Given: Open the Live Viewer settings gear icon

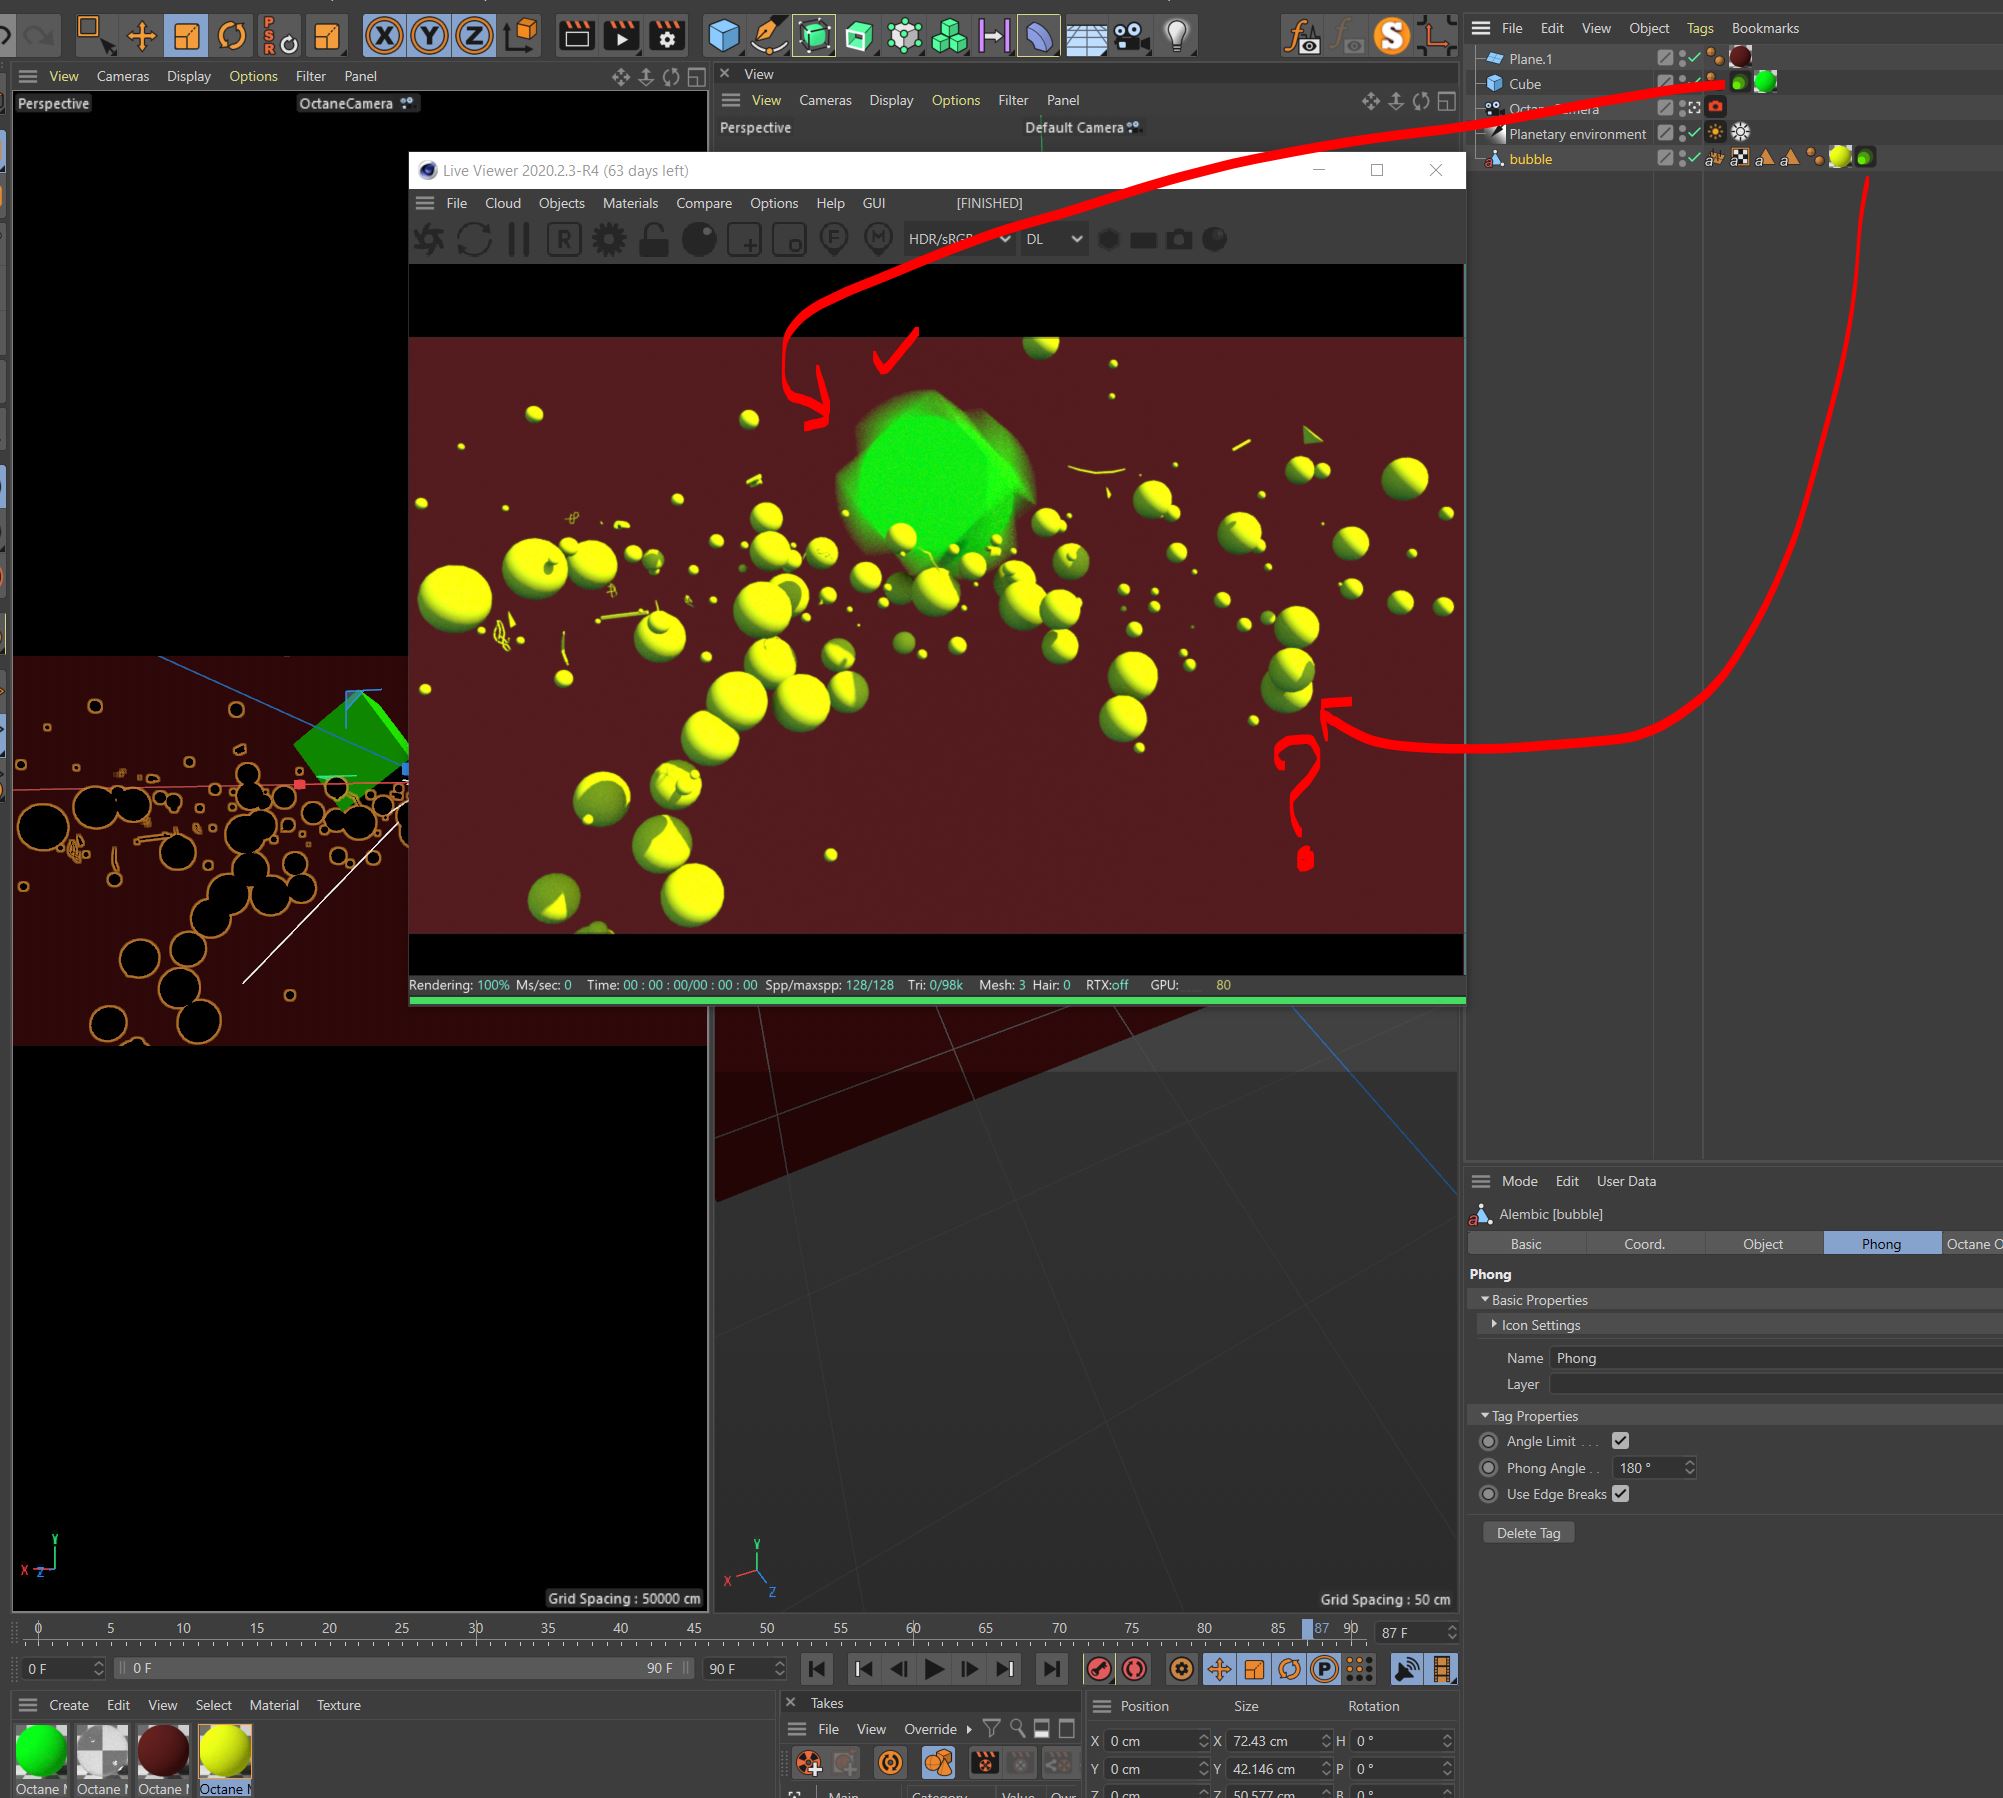Looking at the screenshot, I should 609,240.
